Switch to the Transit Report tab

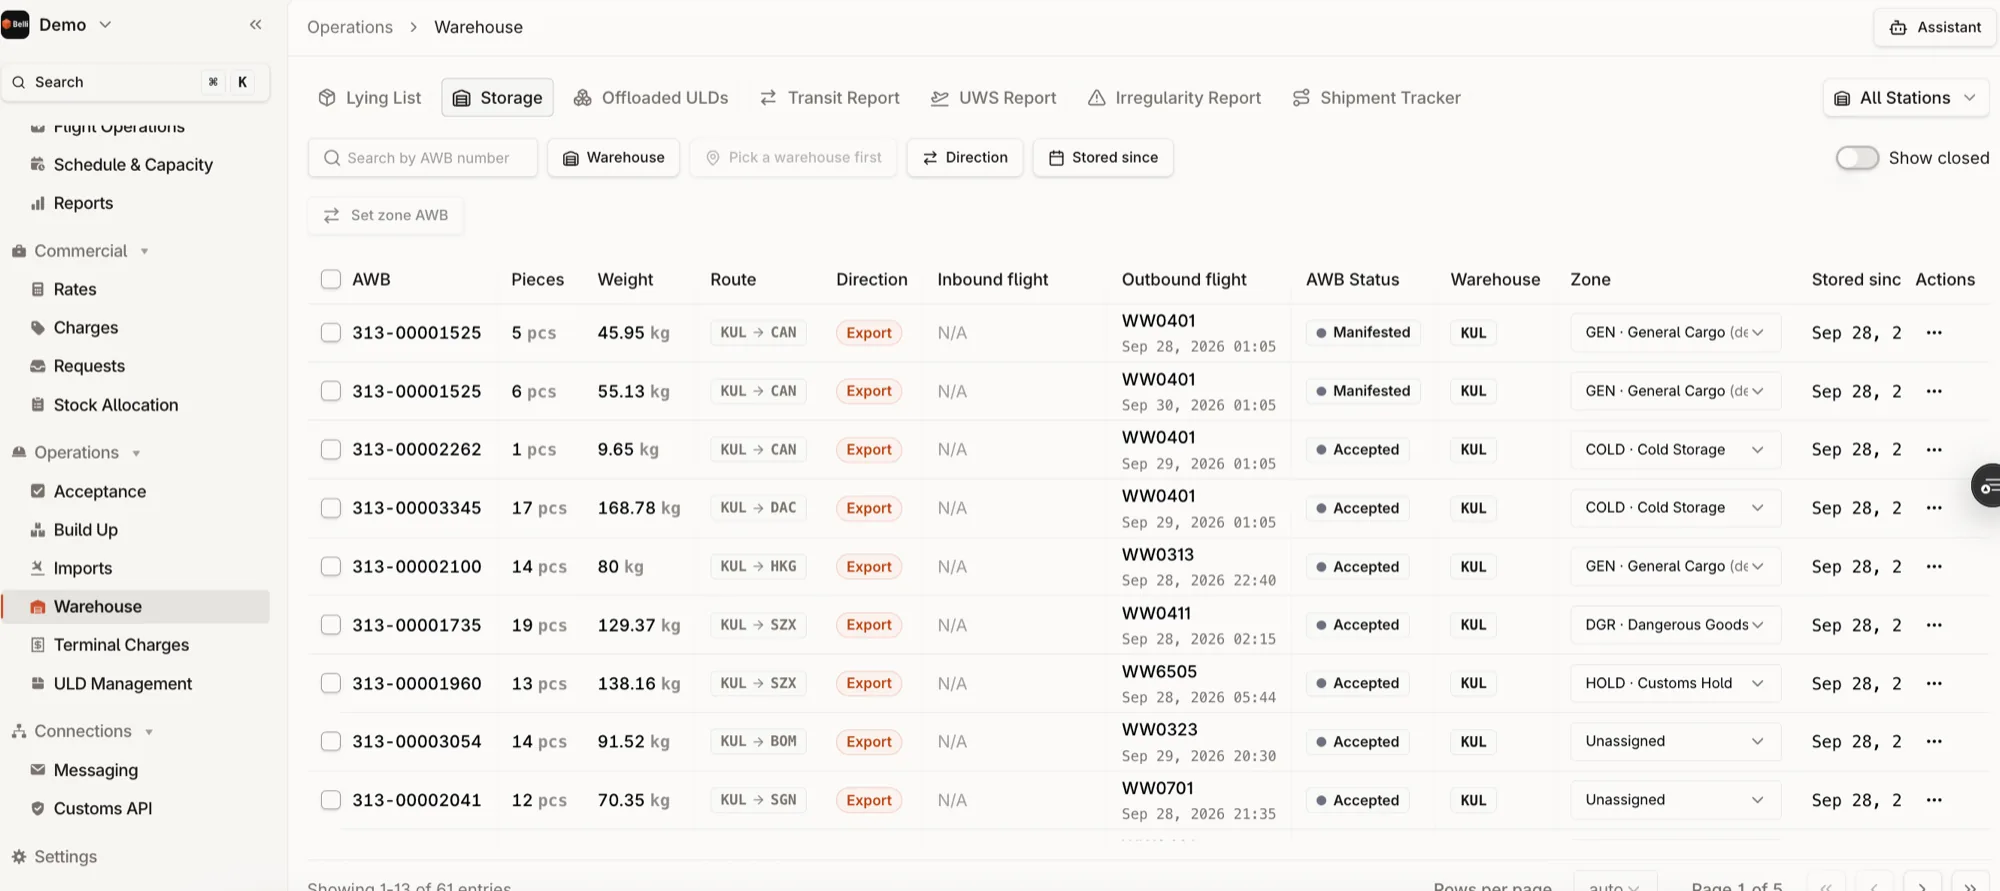click(830, 98)
